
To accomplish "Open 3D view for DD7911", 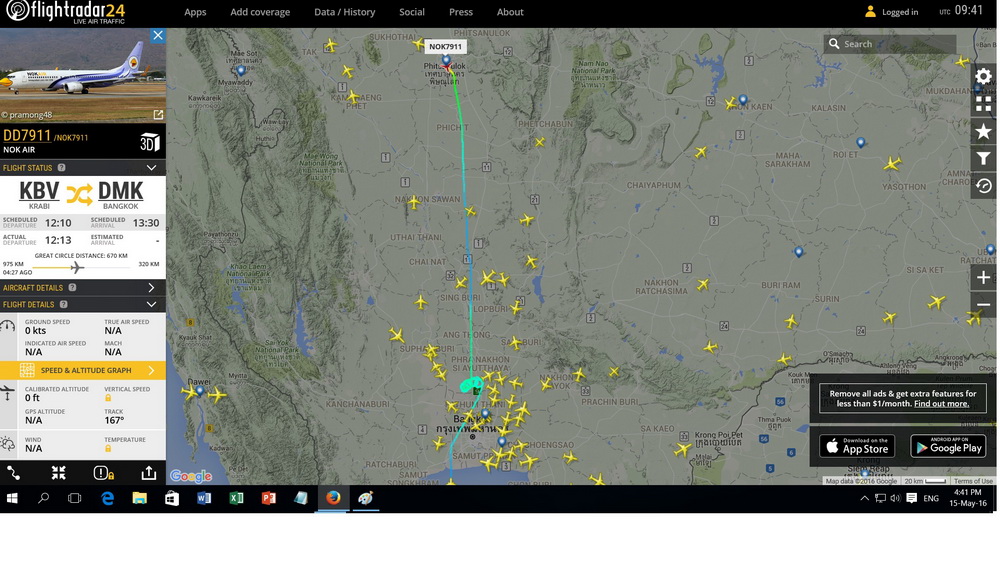I will 149,142.
